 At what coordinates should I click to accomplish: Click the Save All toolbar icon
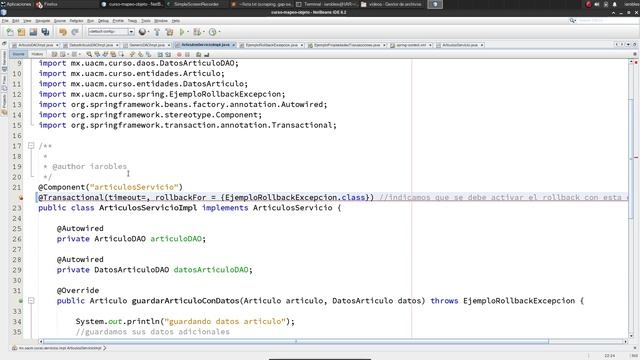[x=45, y=32]
